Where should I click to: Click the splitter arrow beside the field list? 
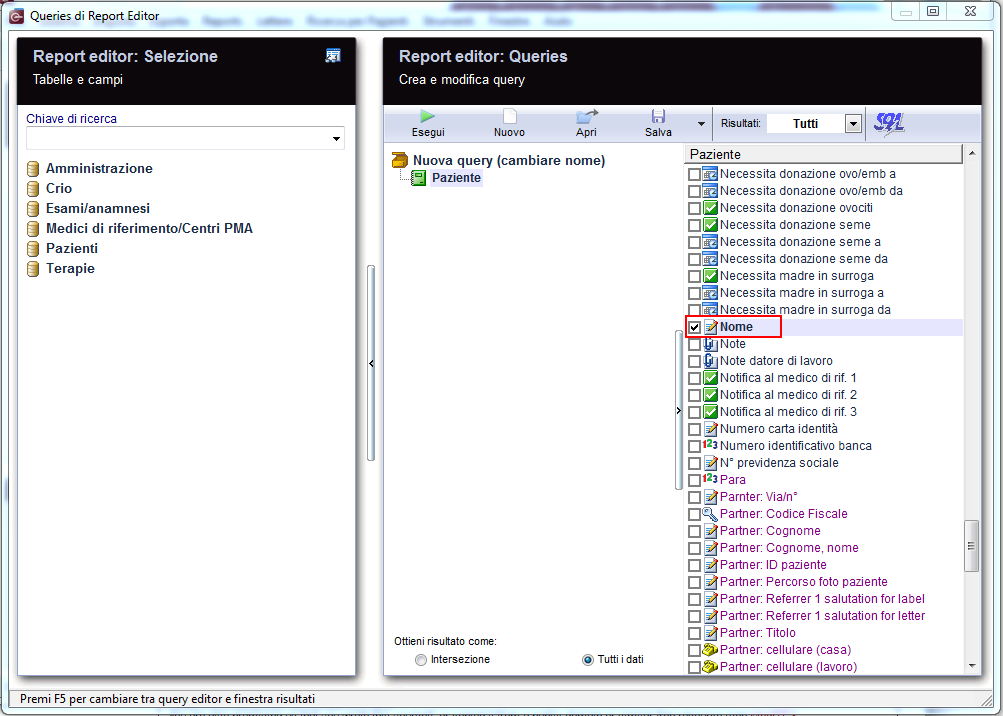pyautogui.click(x=679, y=411)
